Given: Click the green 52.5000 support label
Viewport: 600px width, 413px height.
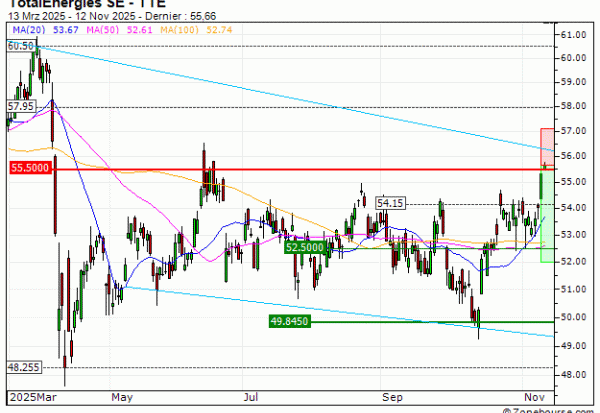Looking at the screenshot, I should [x=305, y=247].
